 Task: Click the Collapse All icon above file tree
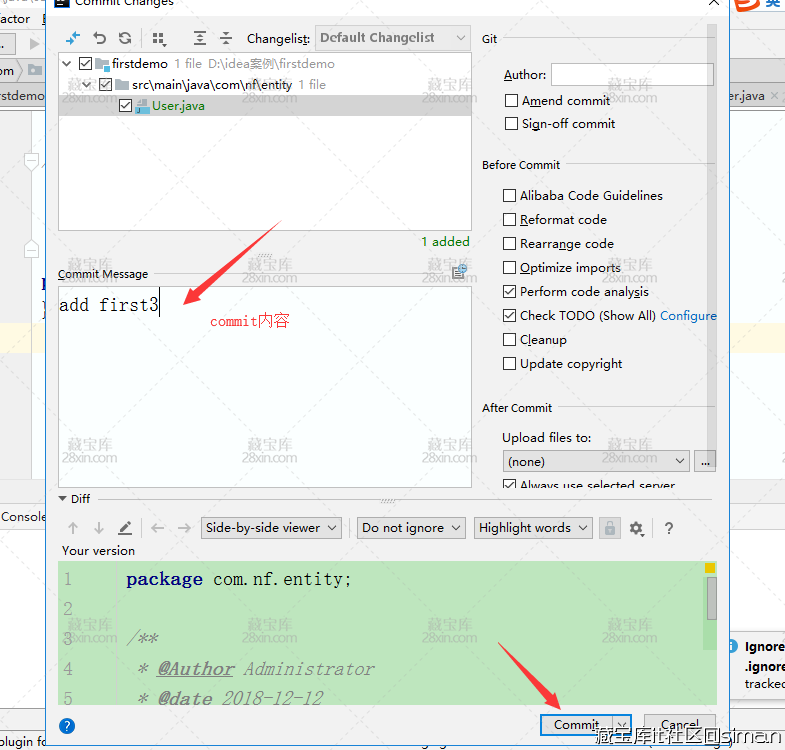(226, 38)
